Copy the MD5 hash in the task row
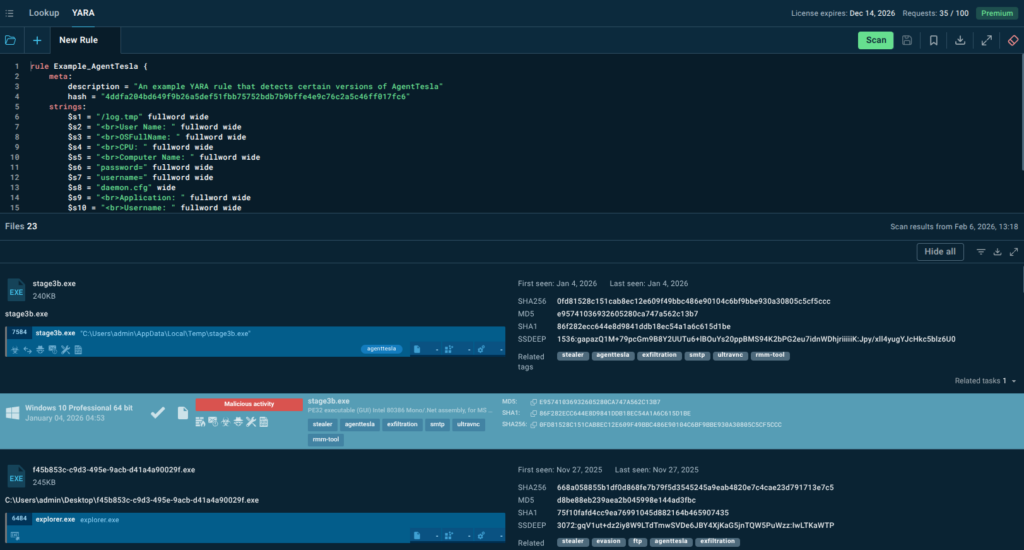The image size is (1024, 550). (x=531, y=401)
